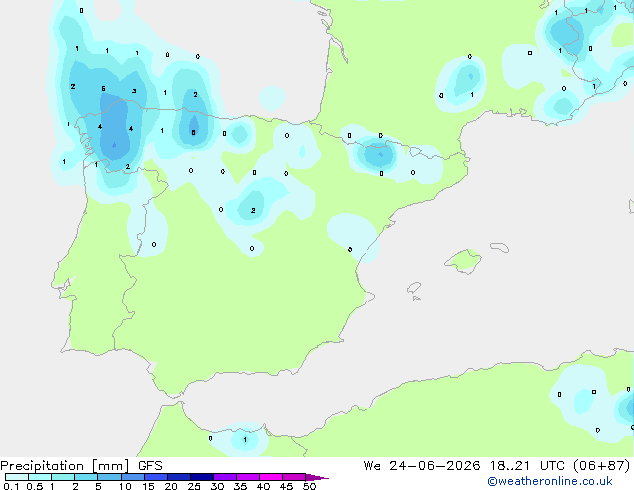Click the 'GFS' model label
The height and width of the screenshot is (490, 634).
pos(150,466)
